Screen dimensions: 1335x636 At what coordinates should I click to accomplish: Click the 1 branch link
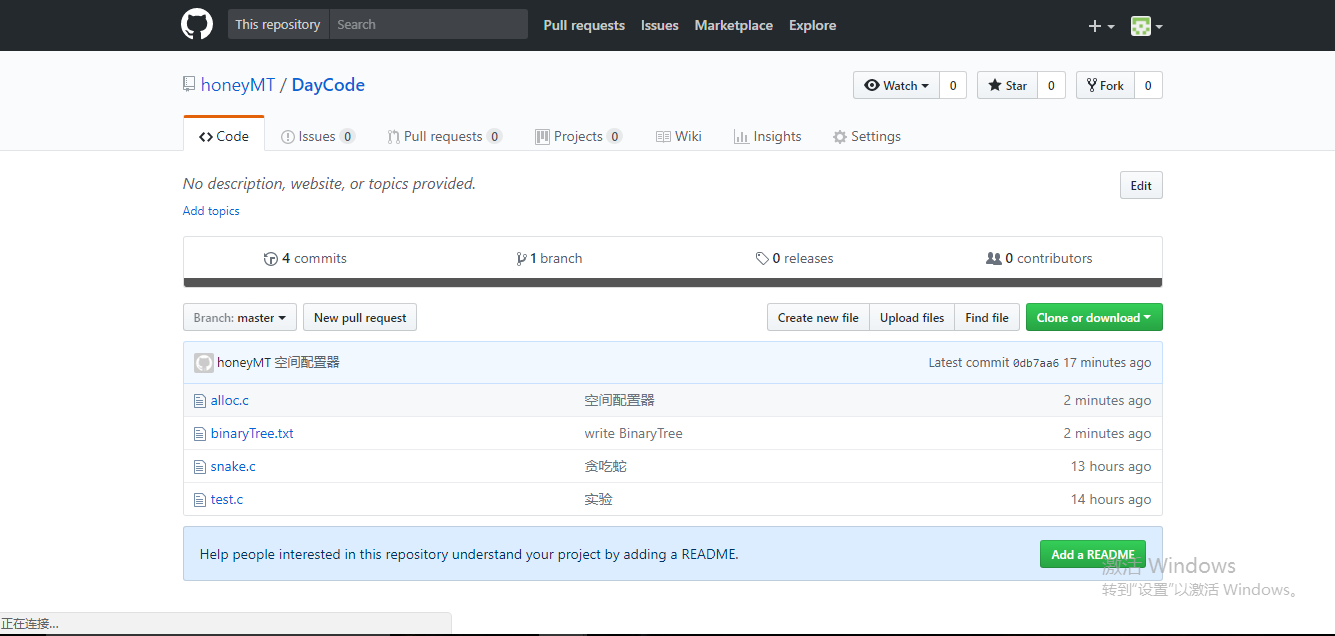549,259
